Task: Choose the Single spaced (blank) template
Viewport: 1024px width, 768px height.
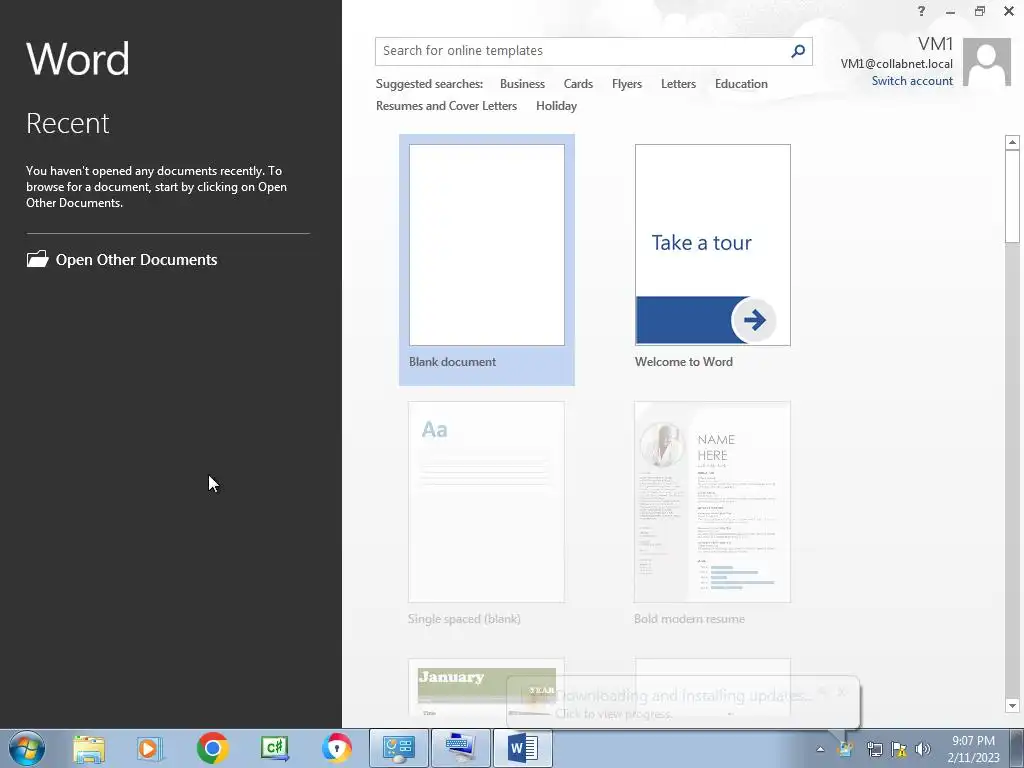Action: point(486,514)
